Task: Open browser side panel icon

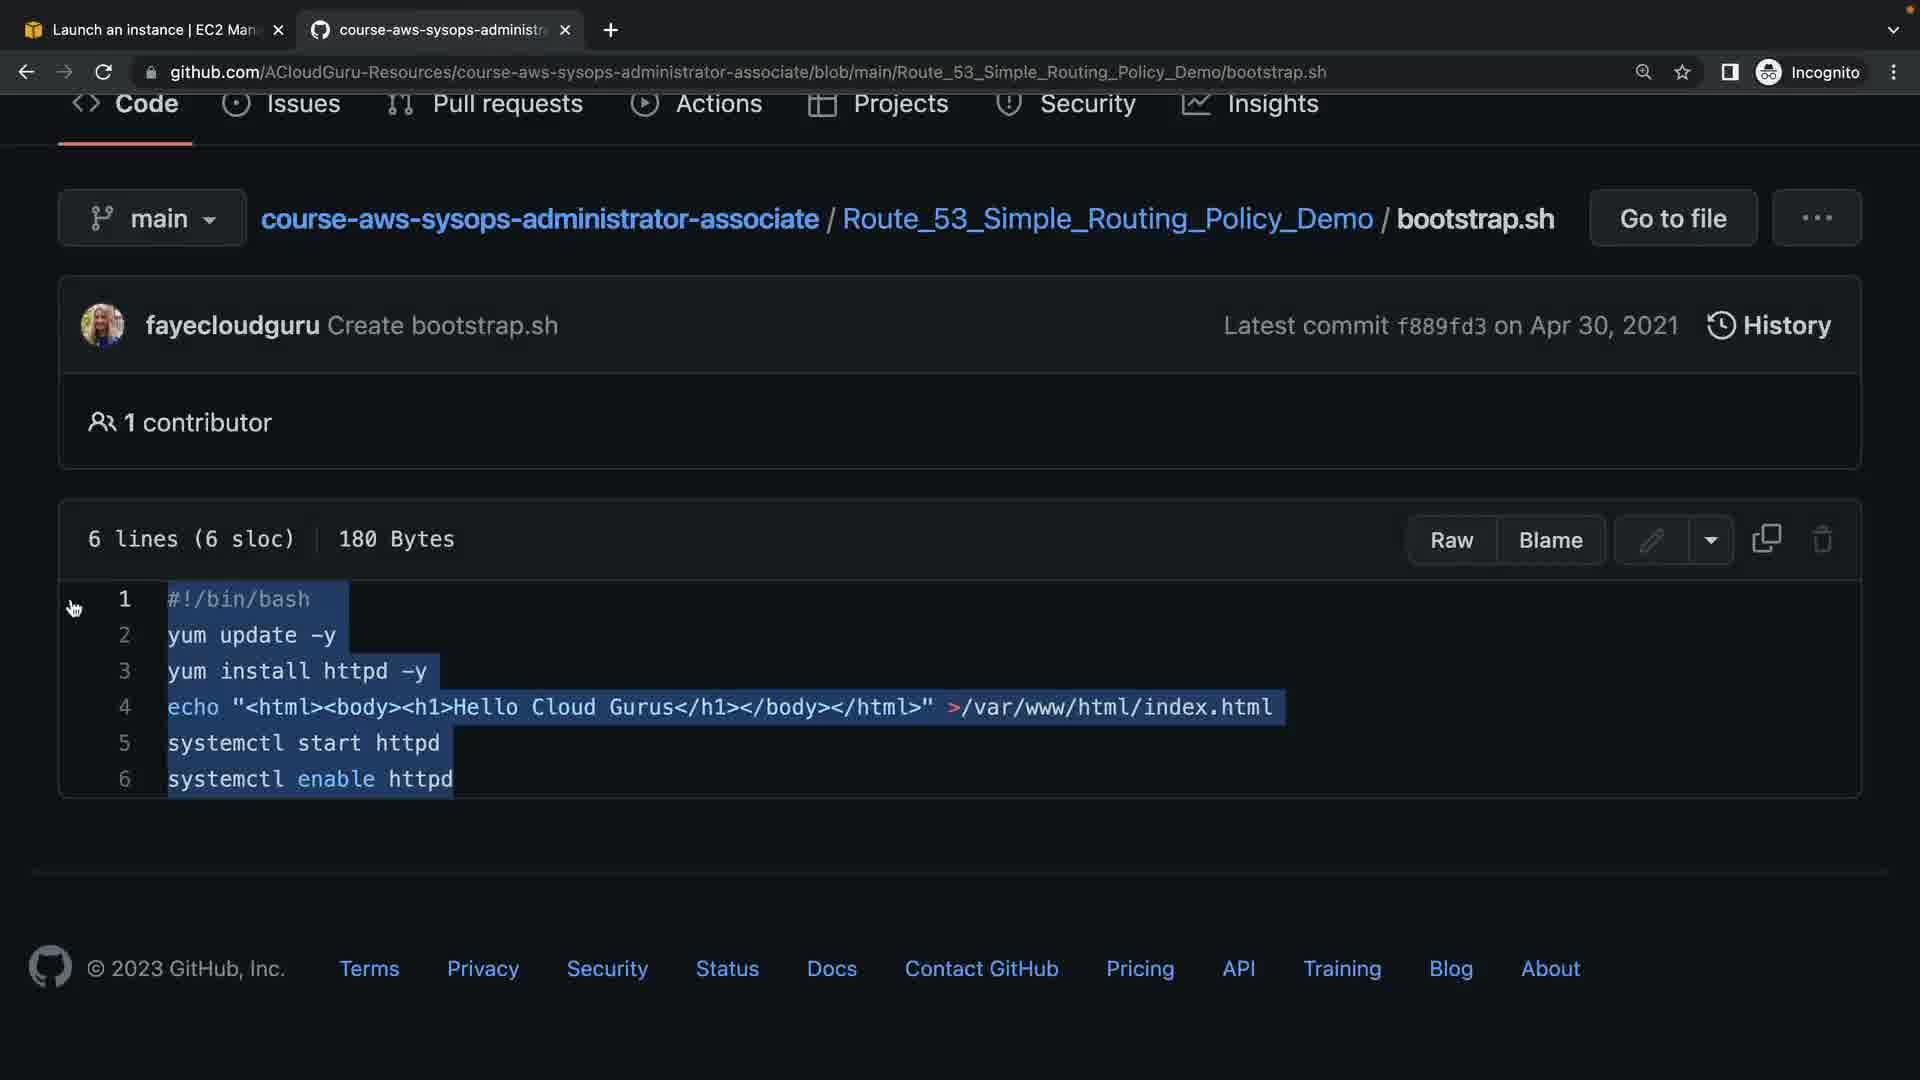Action: pyautogui.click(x=1729, y=72)
